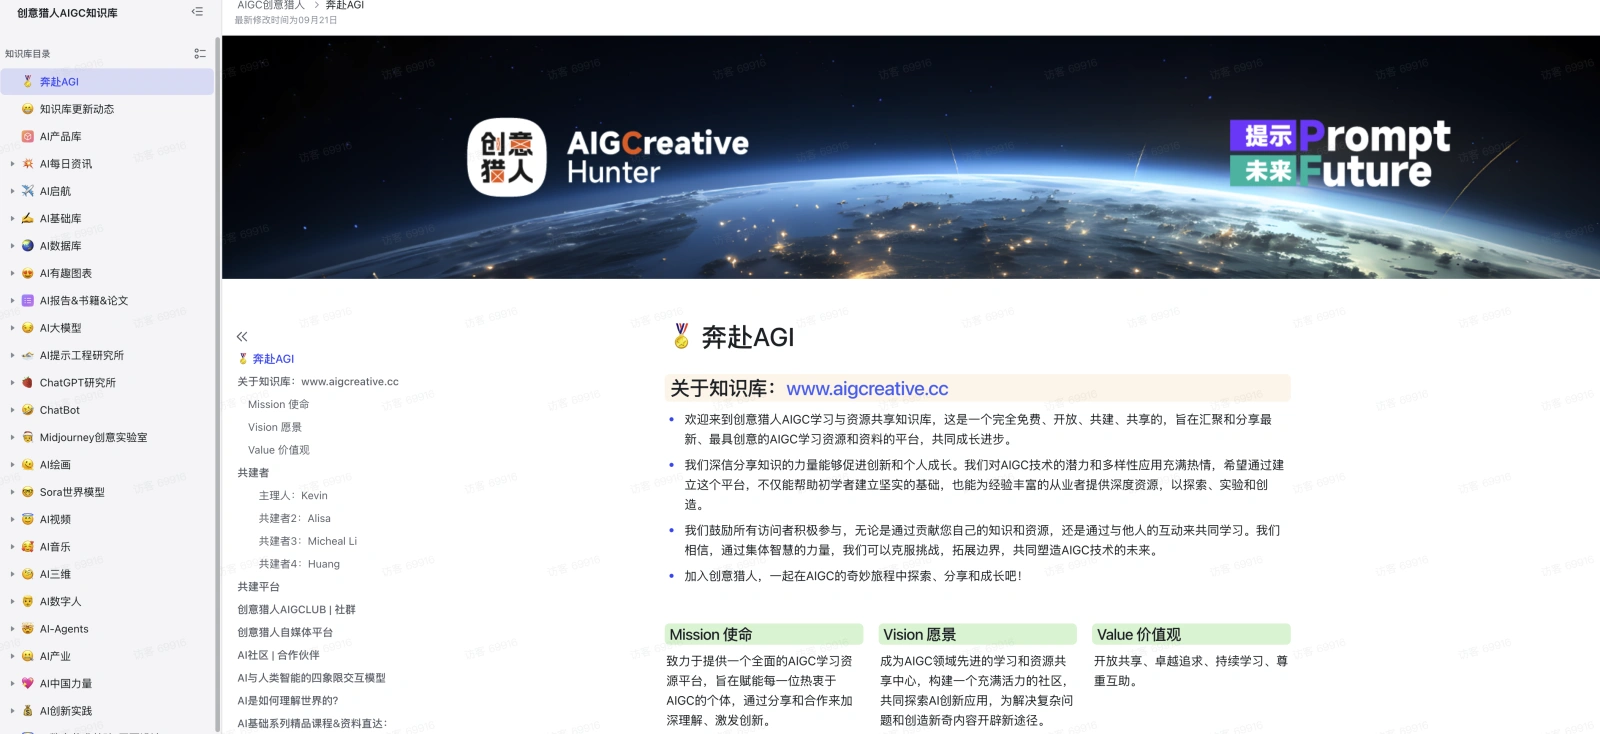
Task: Jump to Mission 使命 in the outline
Action: click(x=278, y=404)
